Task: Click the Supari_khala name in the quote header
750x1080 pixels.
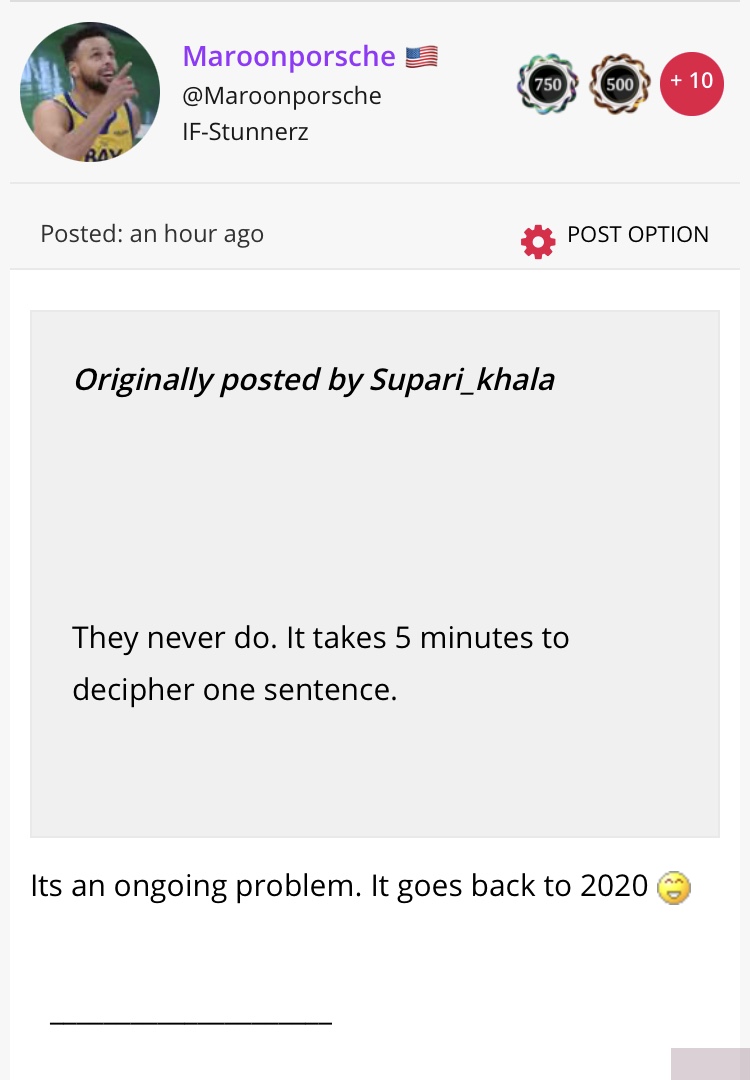Action: pos(462,380)
